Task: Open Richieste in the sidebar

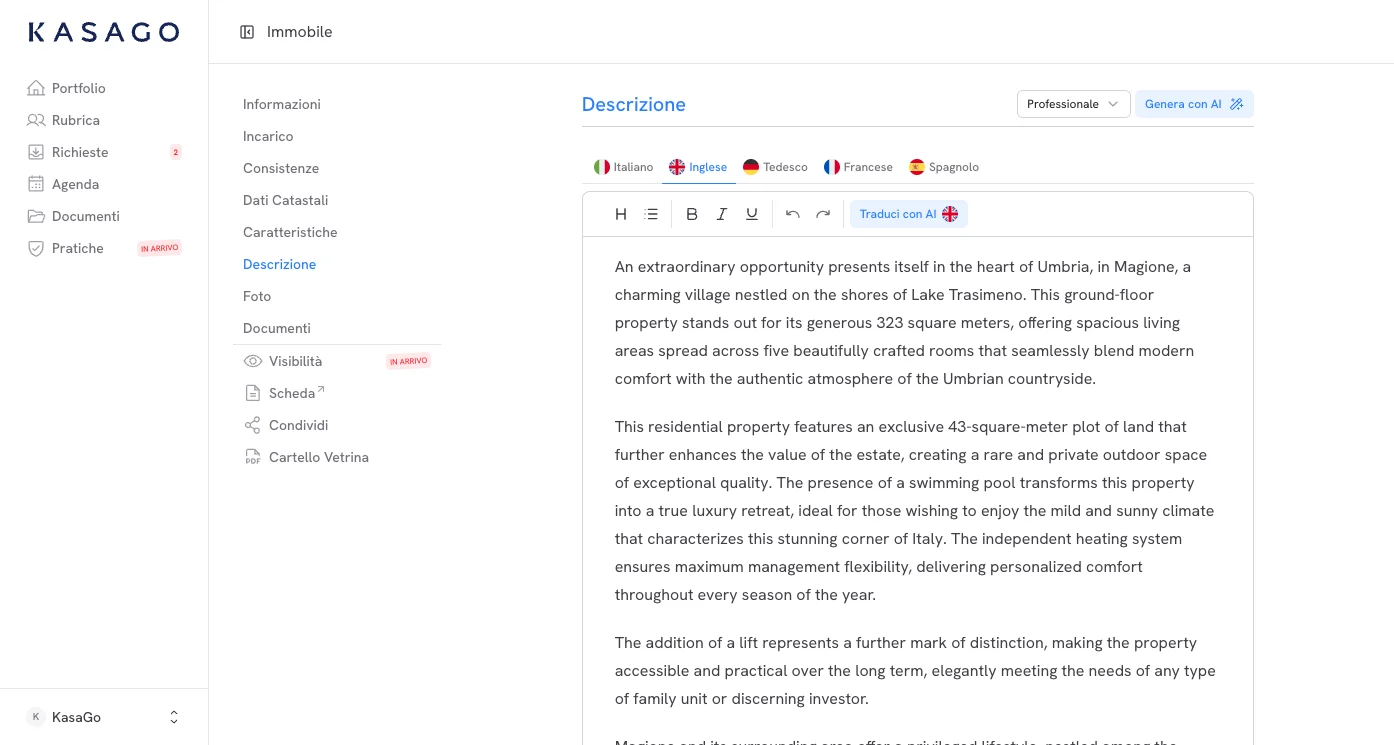Action: [x=80, y=152]
